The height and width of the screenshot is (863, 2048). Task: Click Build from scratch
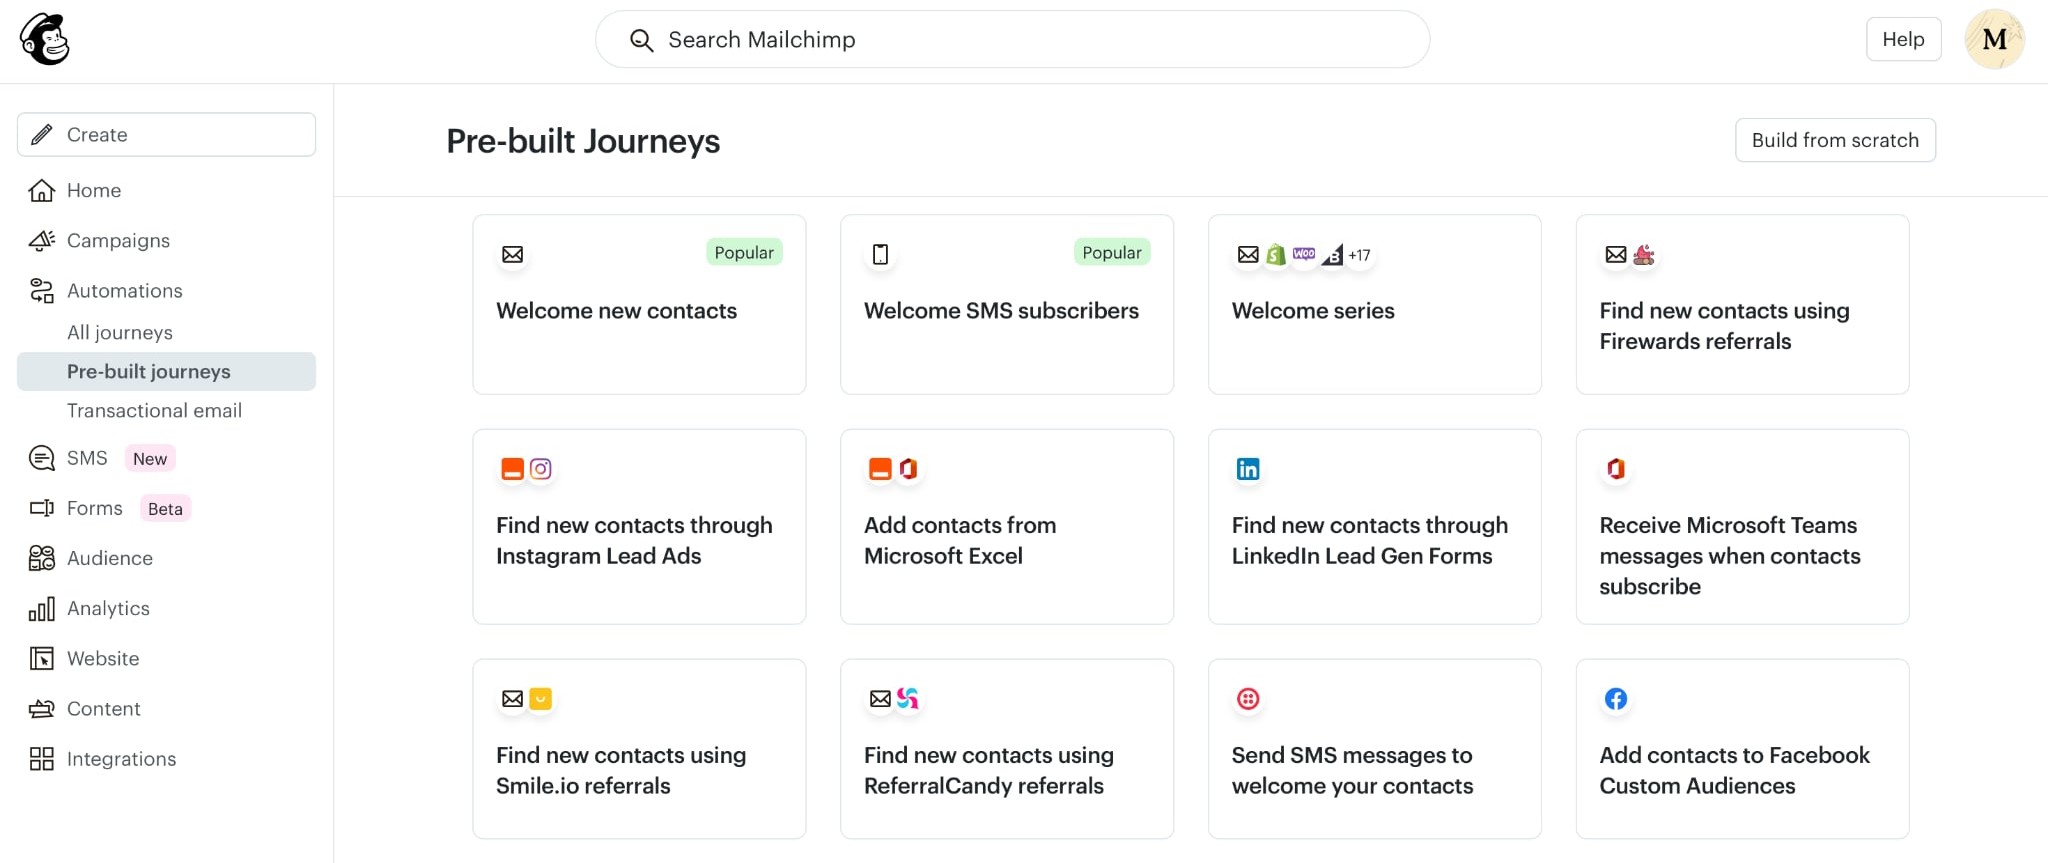click(x=1835, y=140)
